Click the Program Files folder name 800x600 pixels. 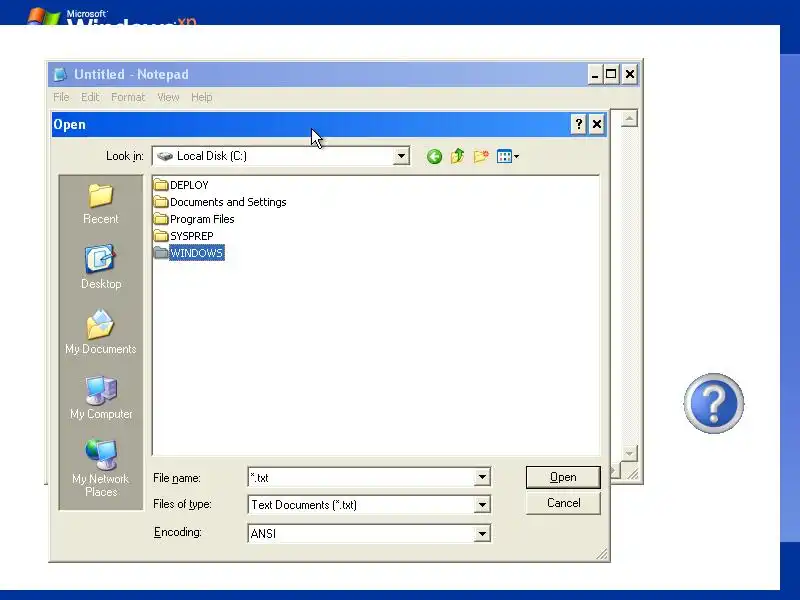pos(202,219)
